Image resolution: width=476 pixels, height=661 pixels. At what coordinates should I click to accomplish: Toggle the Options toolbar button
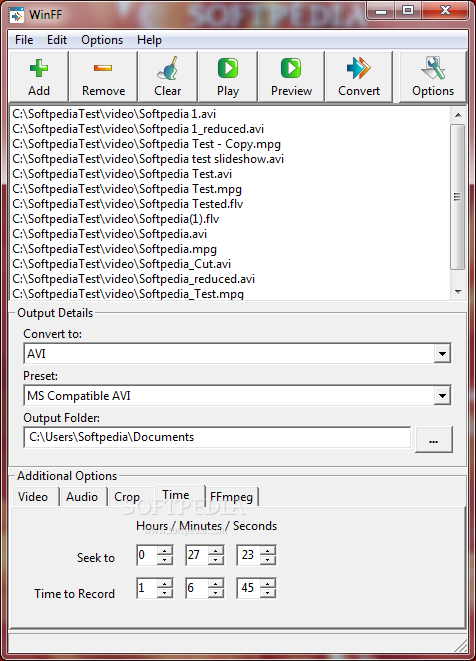coord(433,76)
